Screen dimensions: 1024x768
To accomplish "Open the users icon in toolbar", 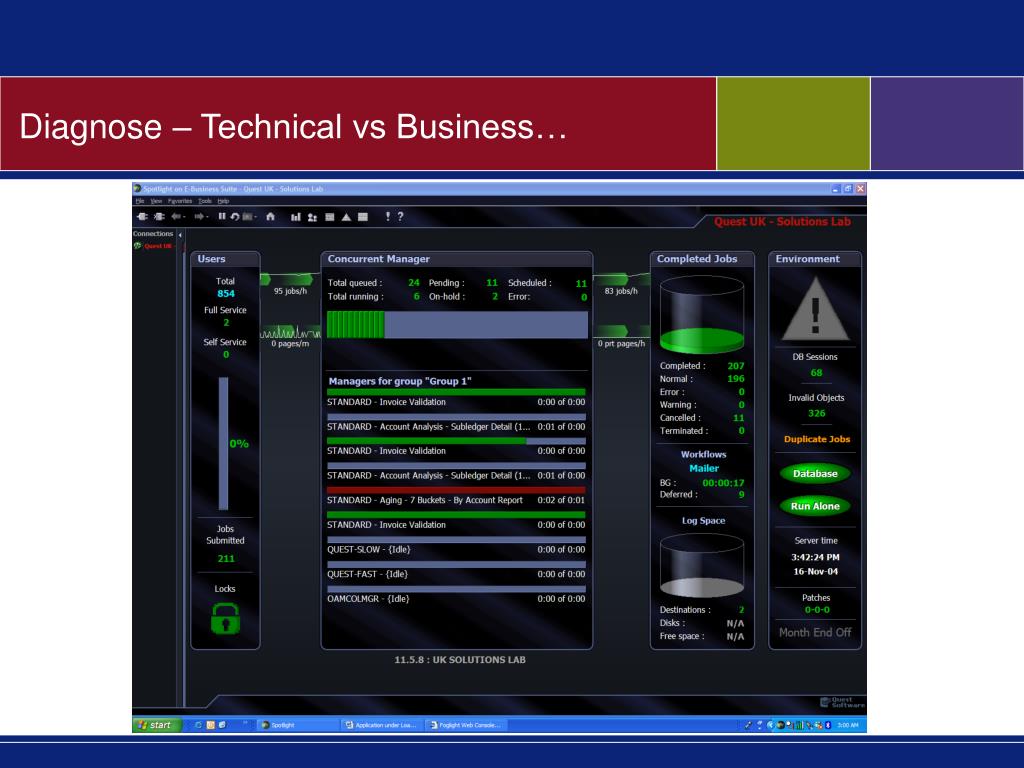I will pos(312,217).
